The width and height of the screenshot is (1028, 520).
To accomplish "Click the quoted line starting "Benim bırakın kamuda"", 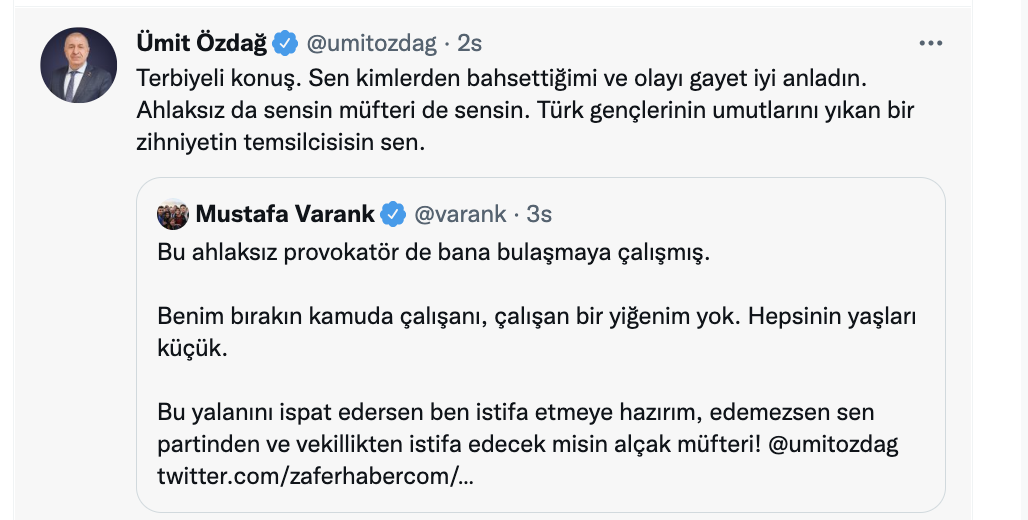I will coord(537,316).
